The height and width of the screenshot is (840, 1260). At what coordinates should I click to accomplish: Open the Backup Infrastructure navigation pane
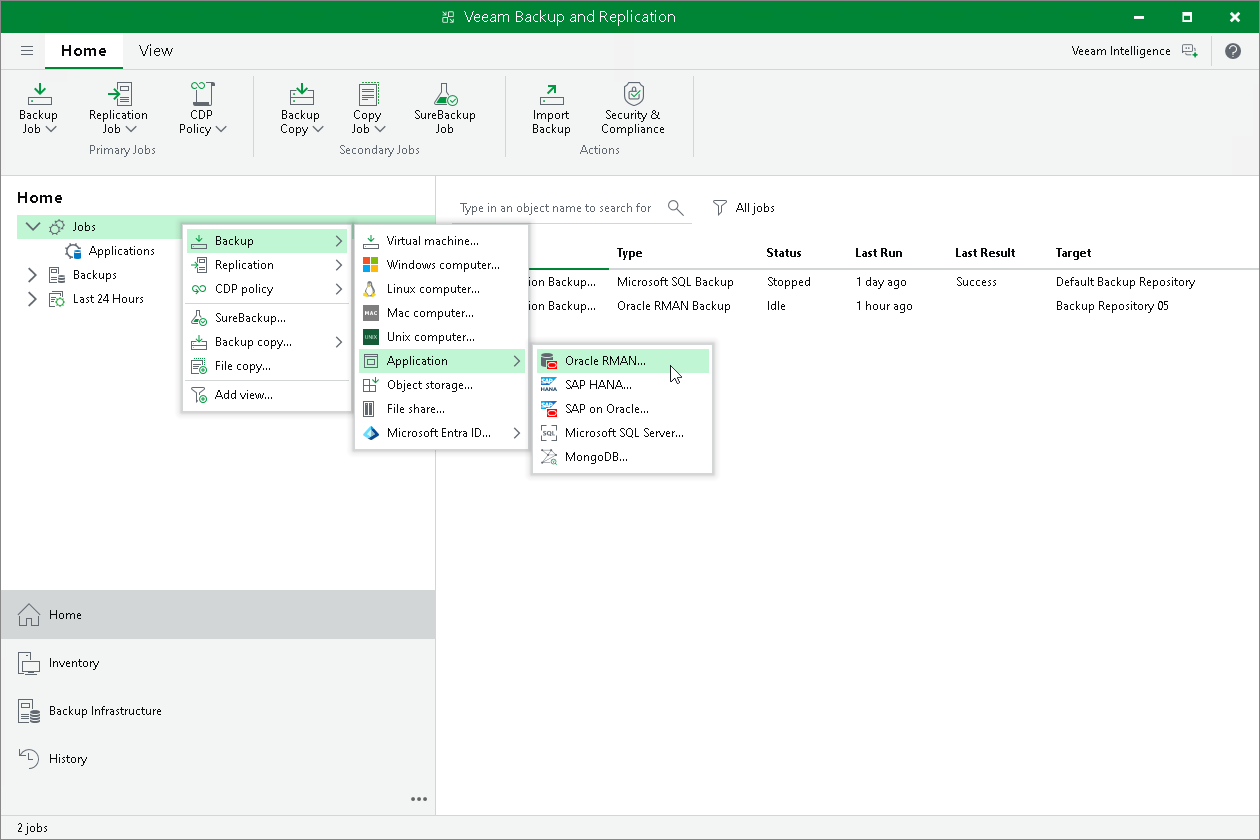(x=105, y=711)
